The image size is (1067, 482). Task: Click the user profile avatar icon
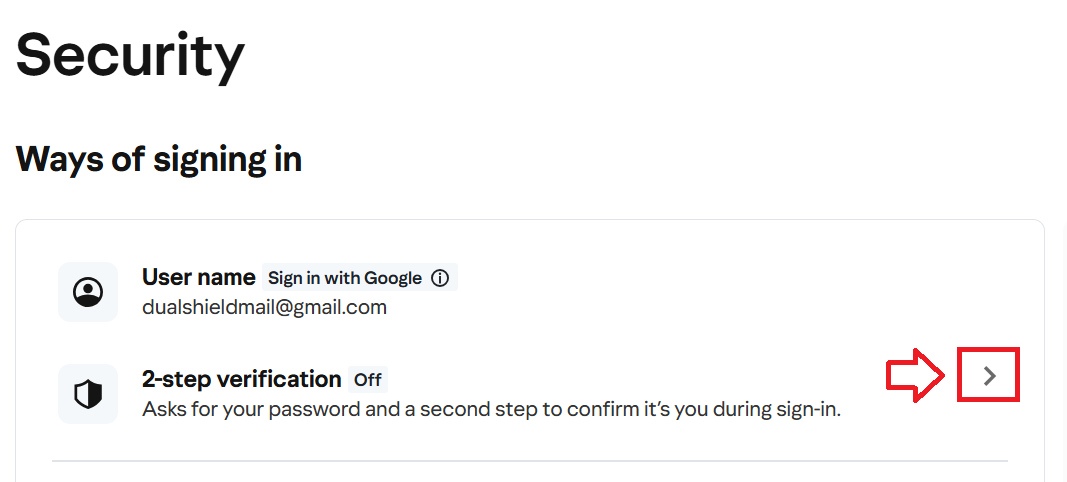[x=88, y=292]
